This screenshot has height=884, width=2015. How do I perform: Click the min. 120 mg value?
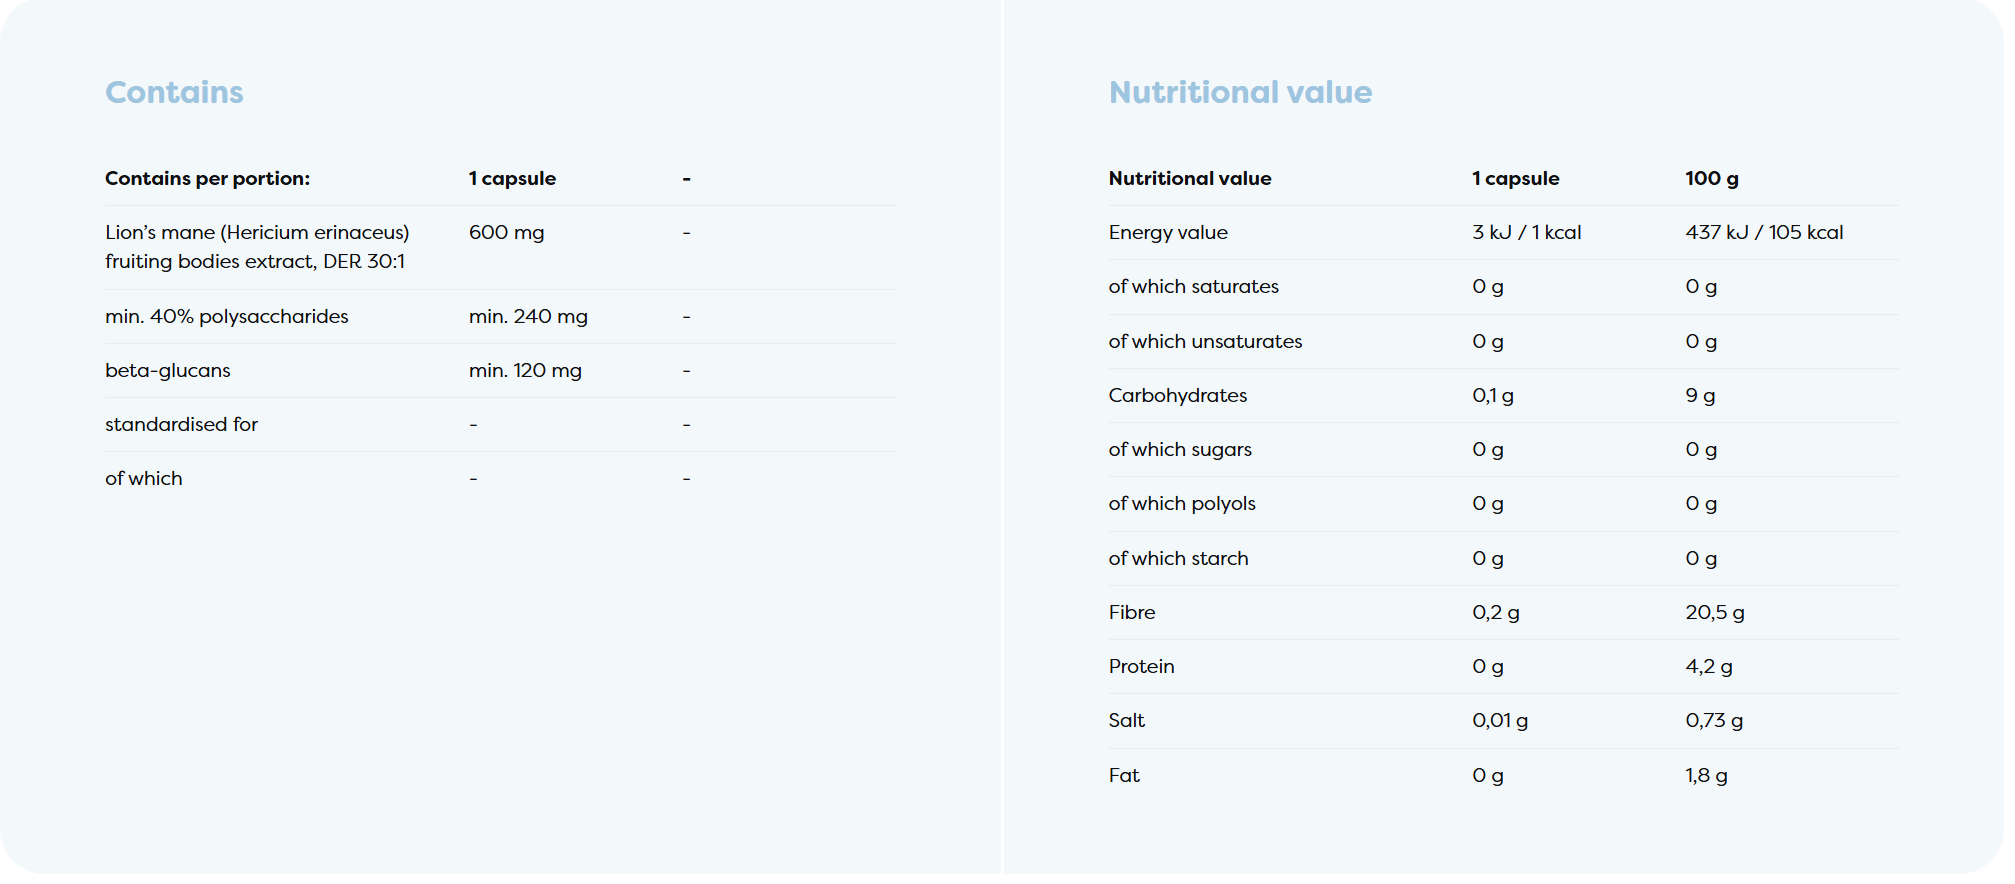525,371
